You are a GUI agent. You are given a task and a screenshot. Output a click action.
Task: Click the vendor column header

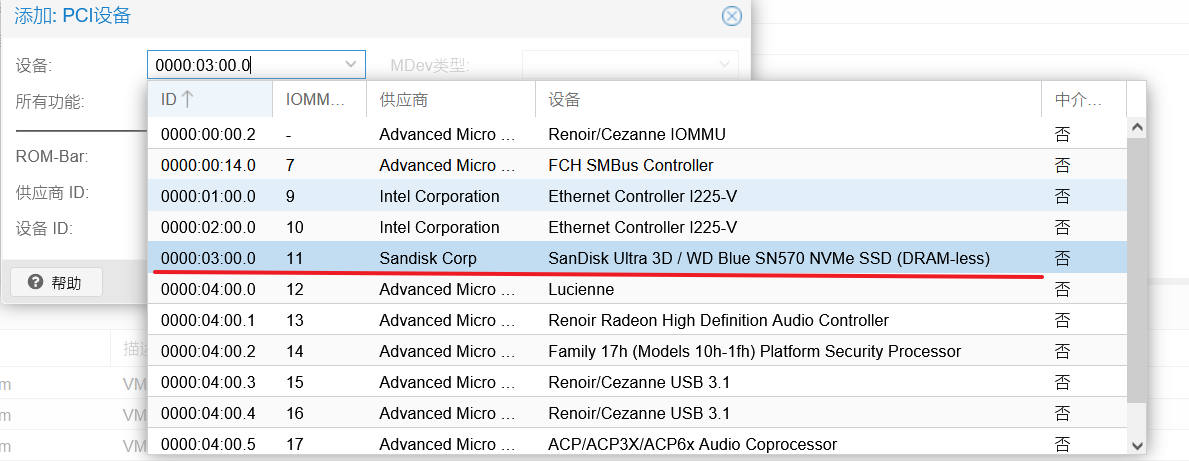click(x=450, y=100)
